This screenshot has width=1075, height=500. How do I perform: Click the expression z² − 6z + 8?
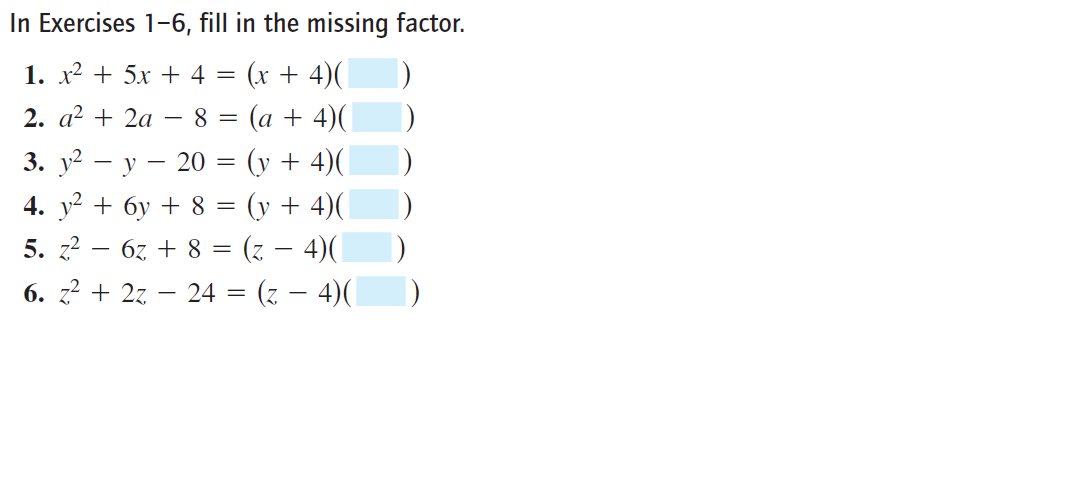click(x=128, y=249)
